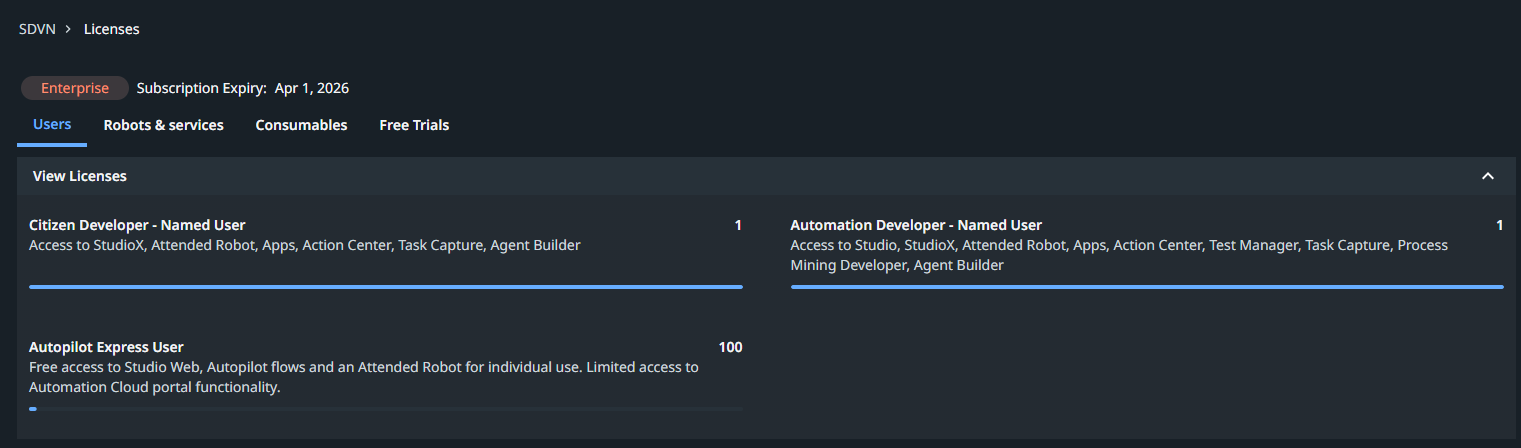Switch to the Users tab
The image size is (1521, 448).
(x=52, y=125)
